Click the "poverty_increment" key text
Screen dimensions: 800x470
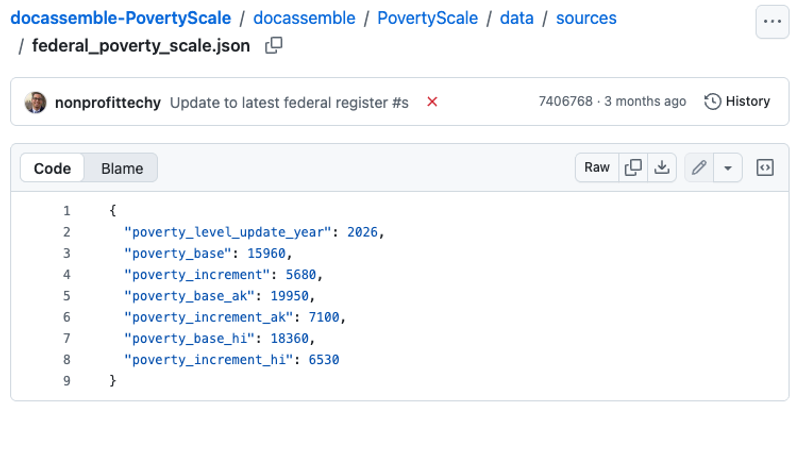(197, 275)
